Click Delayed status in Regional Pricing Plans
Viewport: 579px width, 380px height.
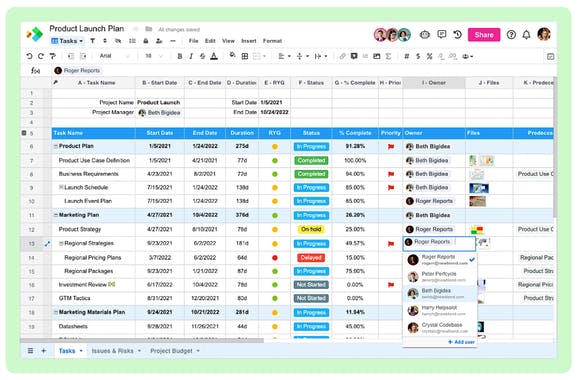(311, 258)
